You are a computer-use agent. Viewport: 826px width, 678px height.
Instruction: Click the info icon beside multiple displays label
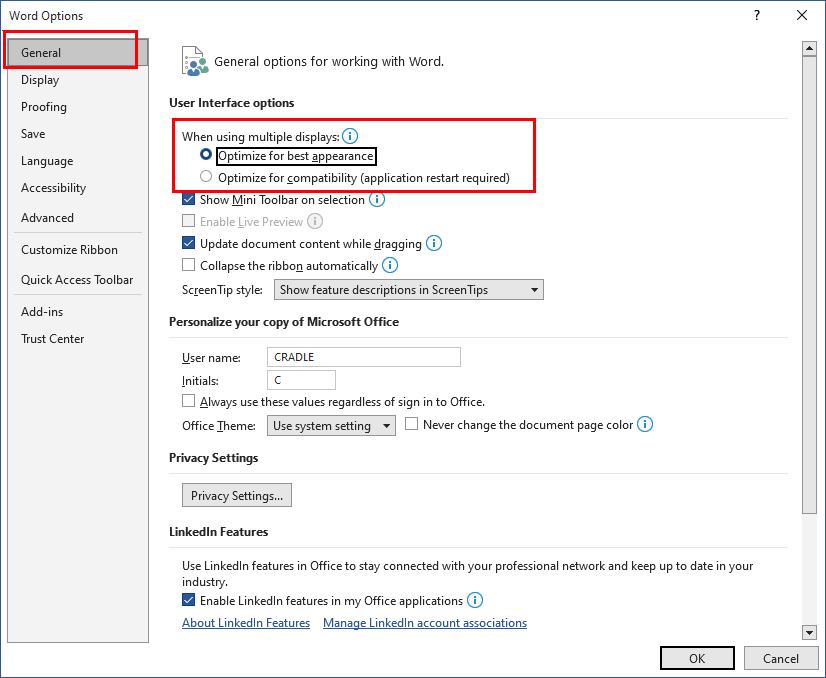350,136
